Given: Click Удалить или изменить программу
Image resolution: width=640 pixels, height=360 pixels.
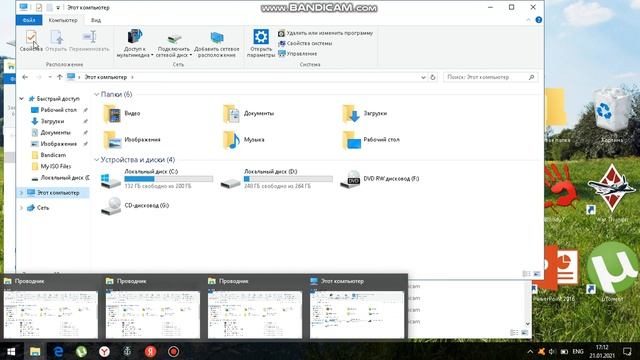Looking at the screenshot, I should 325,33.
